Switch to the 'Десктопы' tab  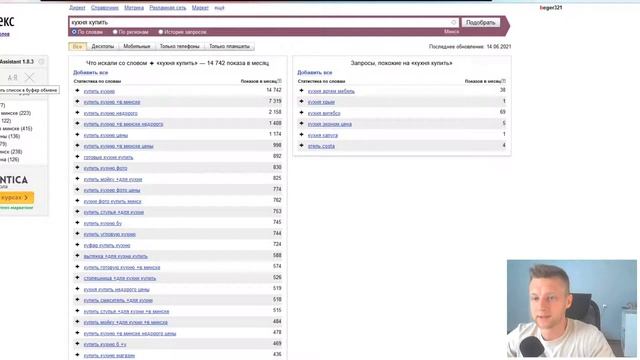[103, 46]
